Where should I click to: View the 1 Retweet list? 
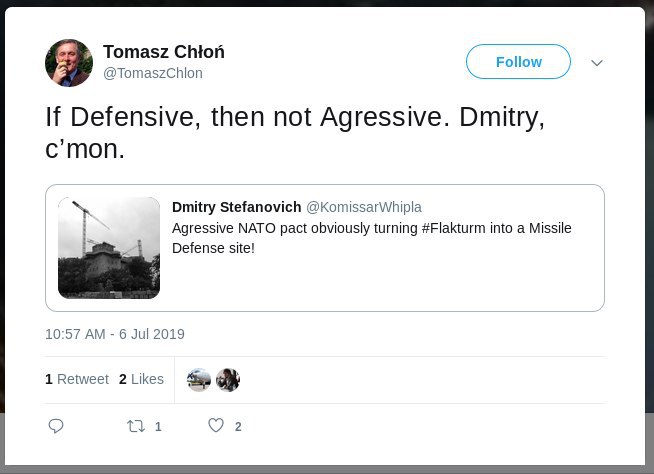pos(76,379)
